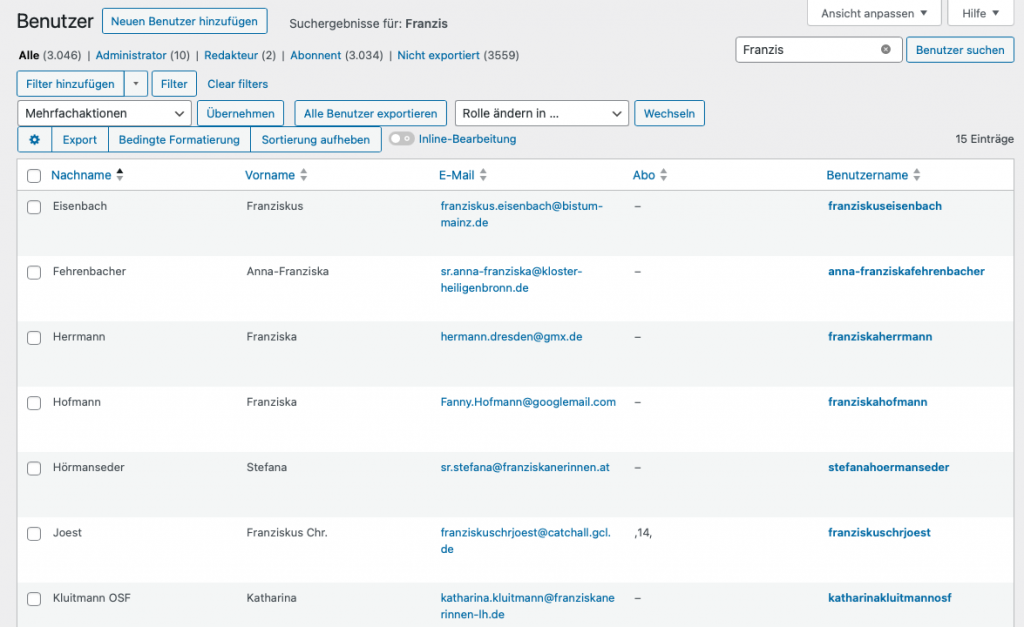Expand the 'Rolle ändern in' dropdown
The width and height of the screenshot is (1024, 627).
click(541, 114)
